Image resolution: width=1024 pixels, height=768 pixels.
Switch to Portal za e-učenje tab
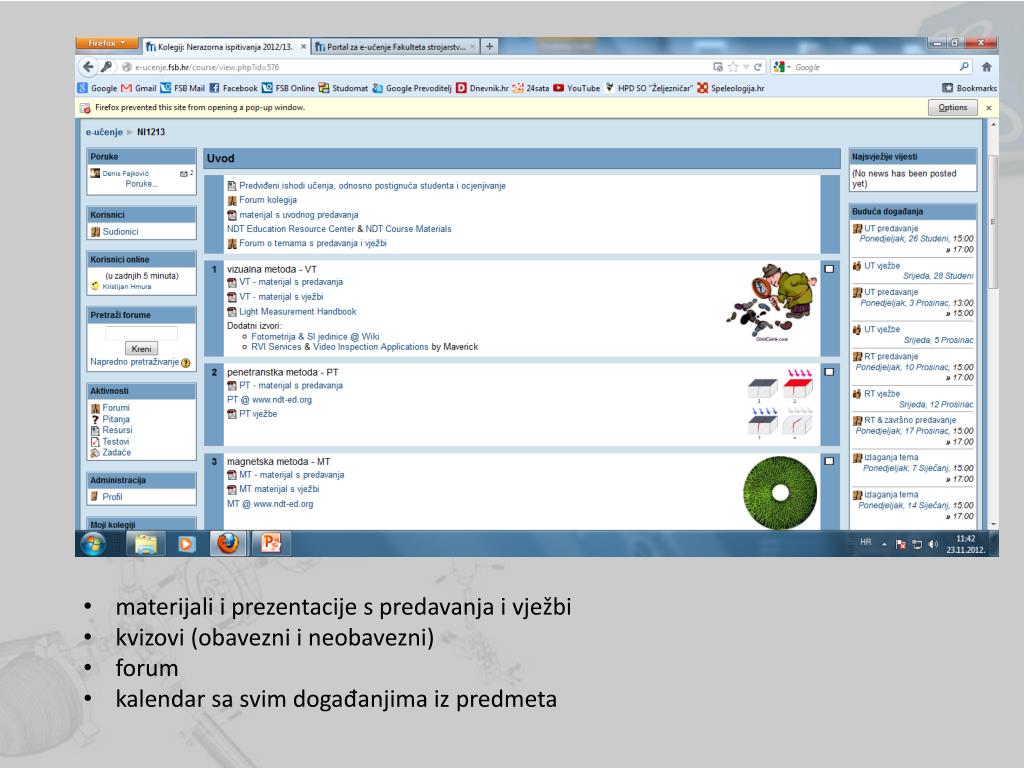pos(395,47)
